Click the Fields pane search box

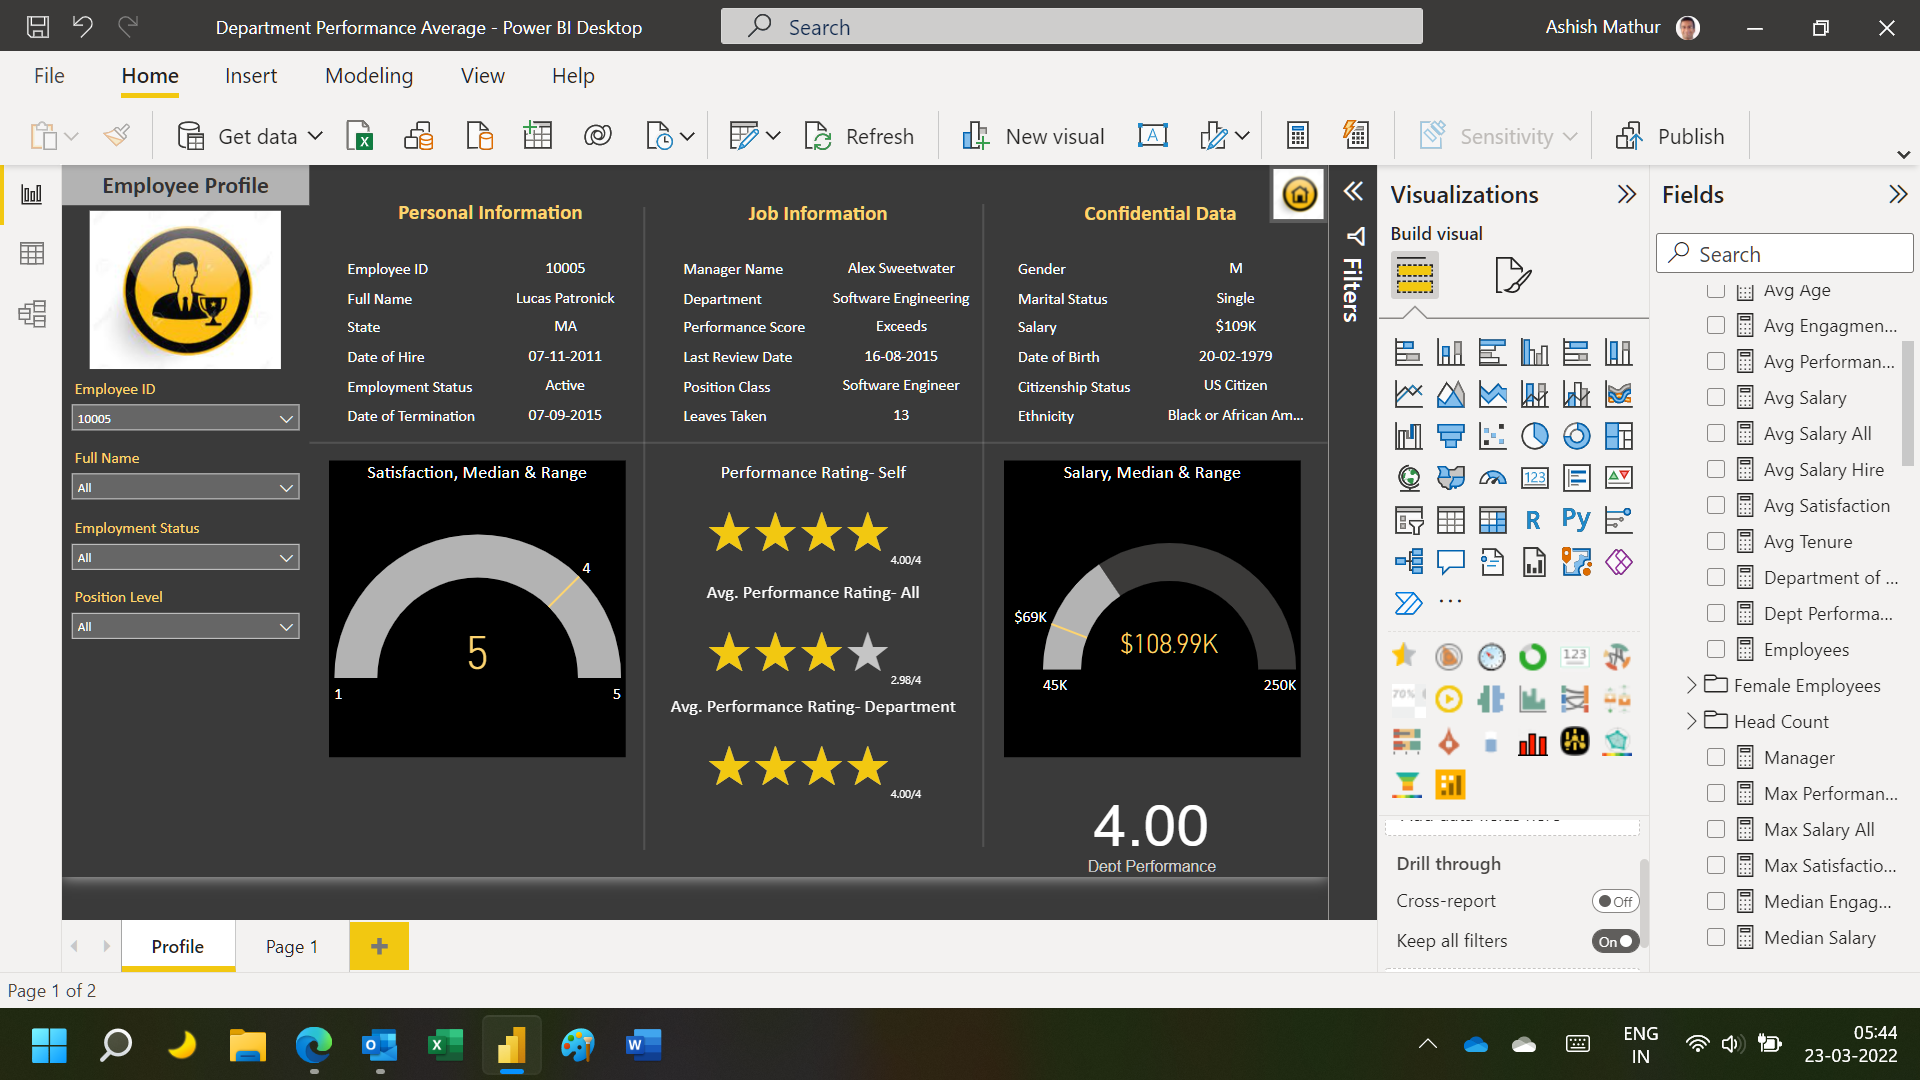(x=1785, y=254)
